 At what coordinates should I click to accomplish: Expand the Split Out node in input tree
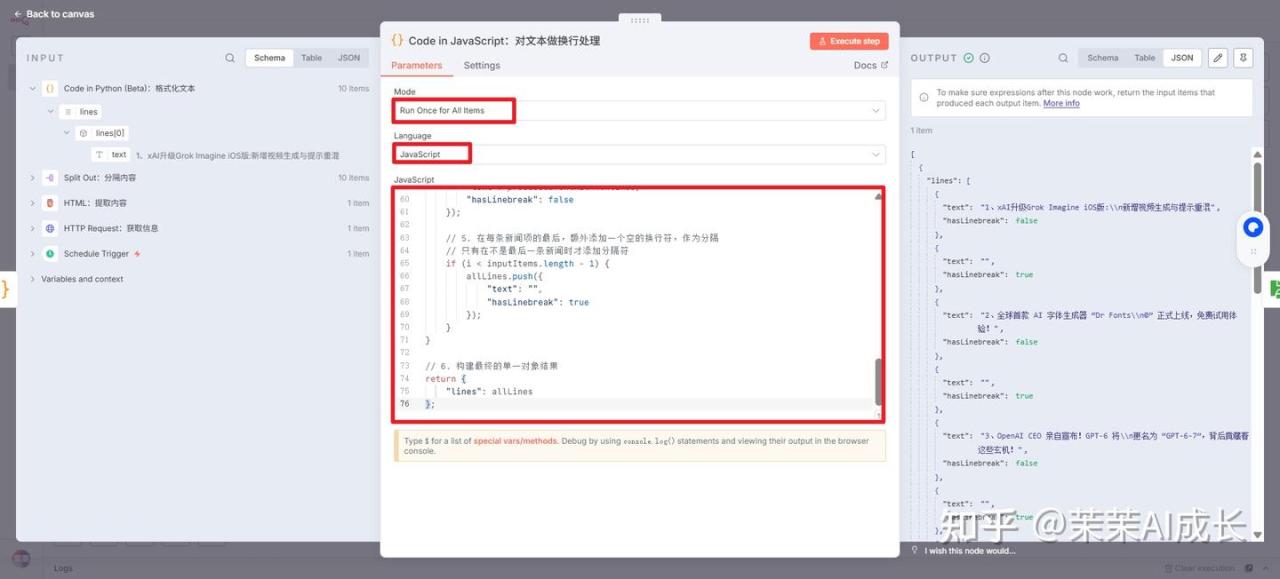[x=33, y=178]
